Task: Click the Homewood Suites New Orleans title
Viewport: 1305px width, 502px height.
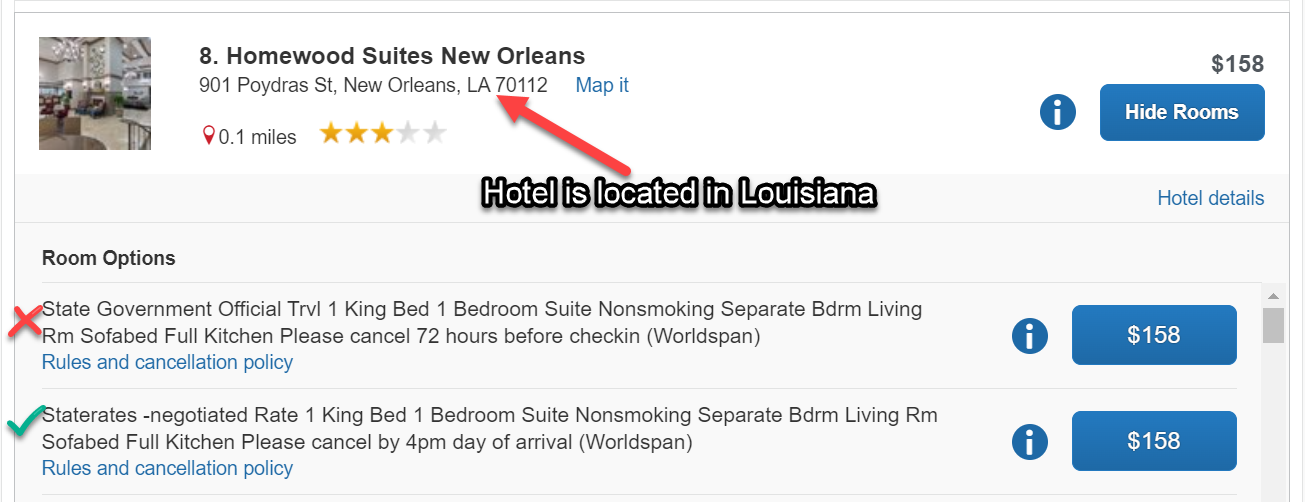Action: [x=392, y=56]
